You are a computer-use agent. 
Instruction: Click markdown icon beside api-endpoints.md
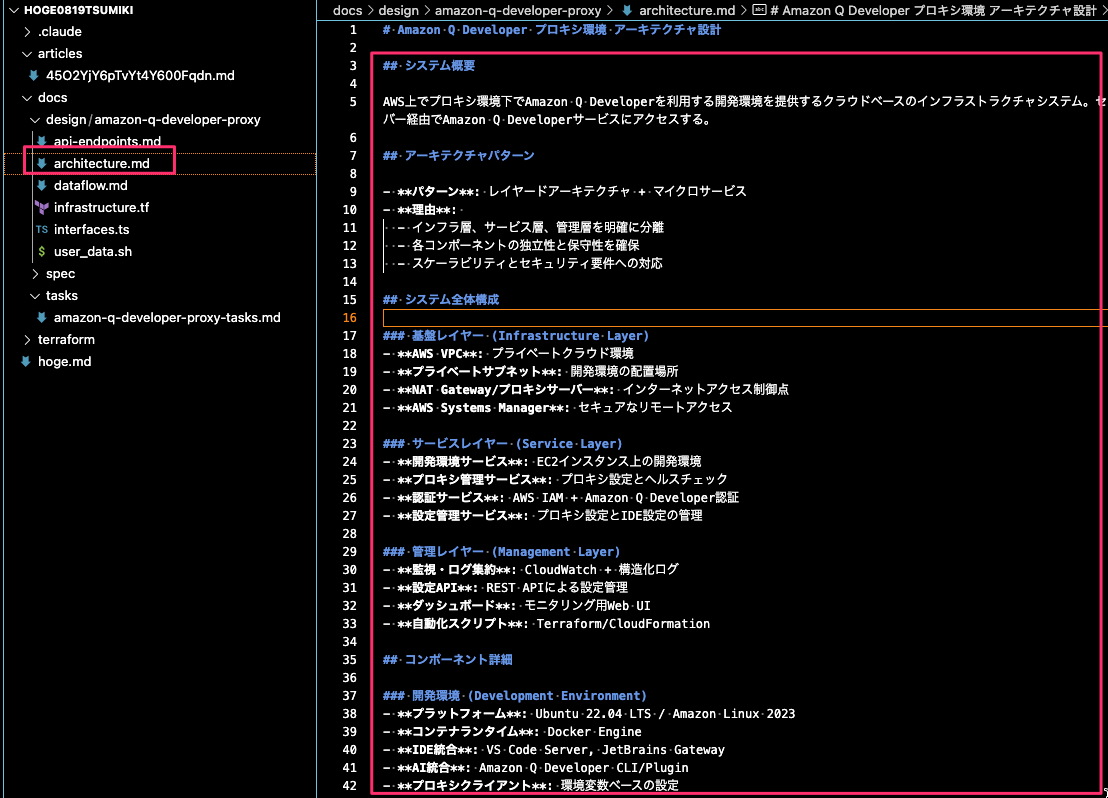(x=42, y=141)
